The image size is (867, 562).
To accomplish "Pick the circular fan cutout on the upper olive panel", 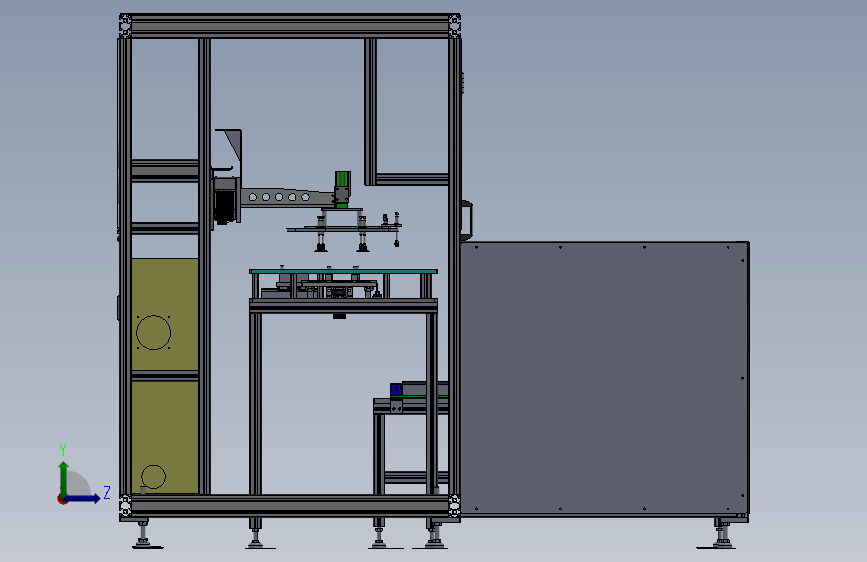I will point(153,332).
